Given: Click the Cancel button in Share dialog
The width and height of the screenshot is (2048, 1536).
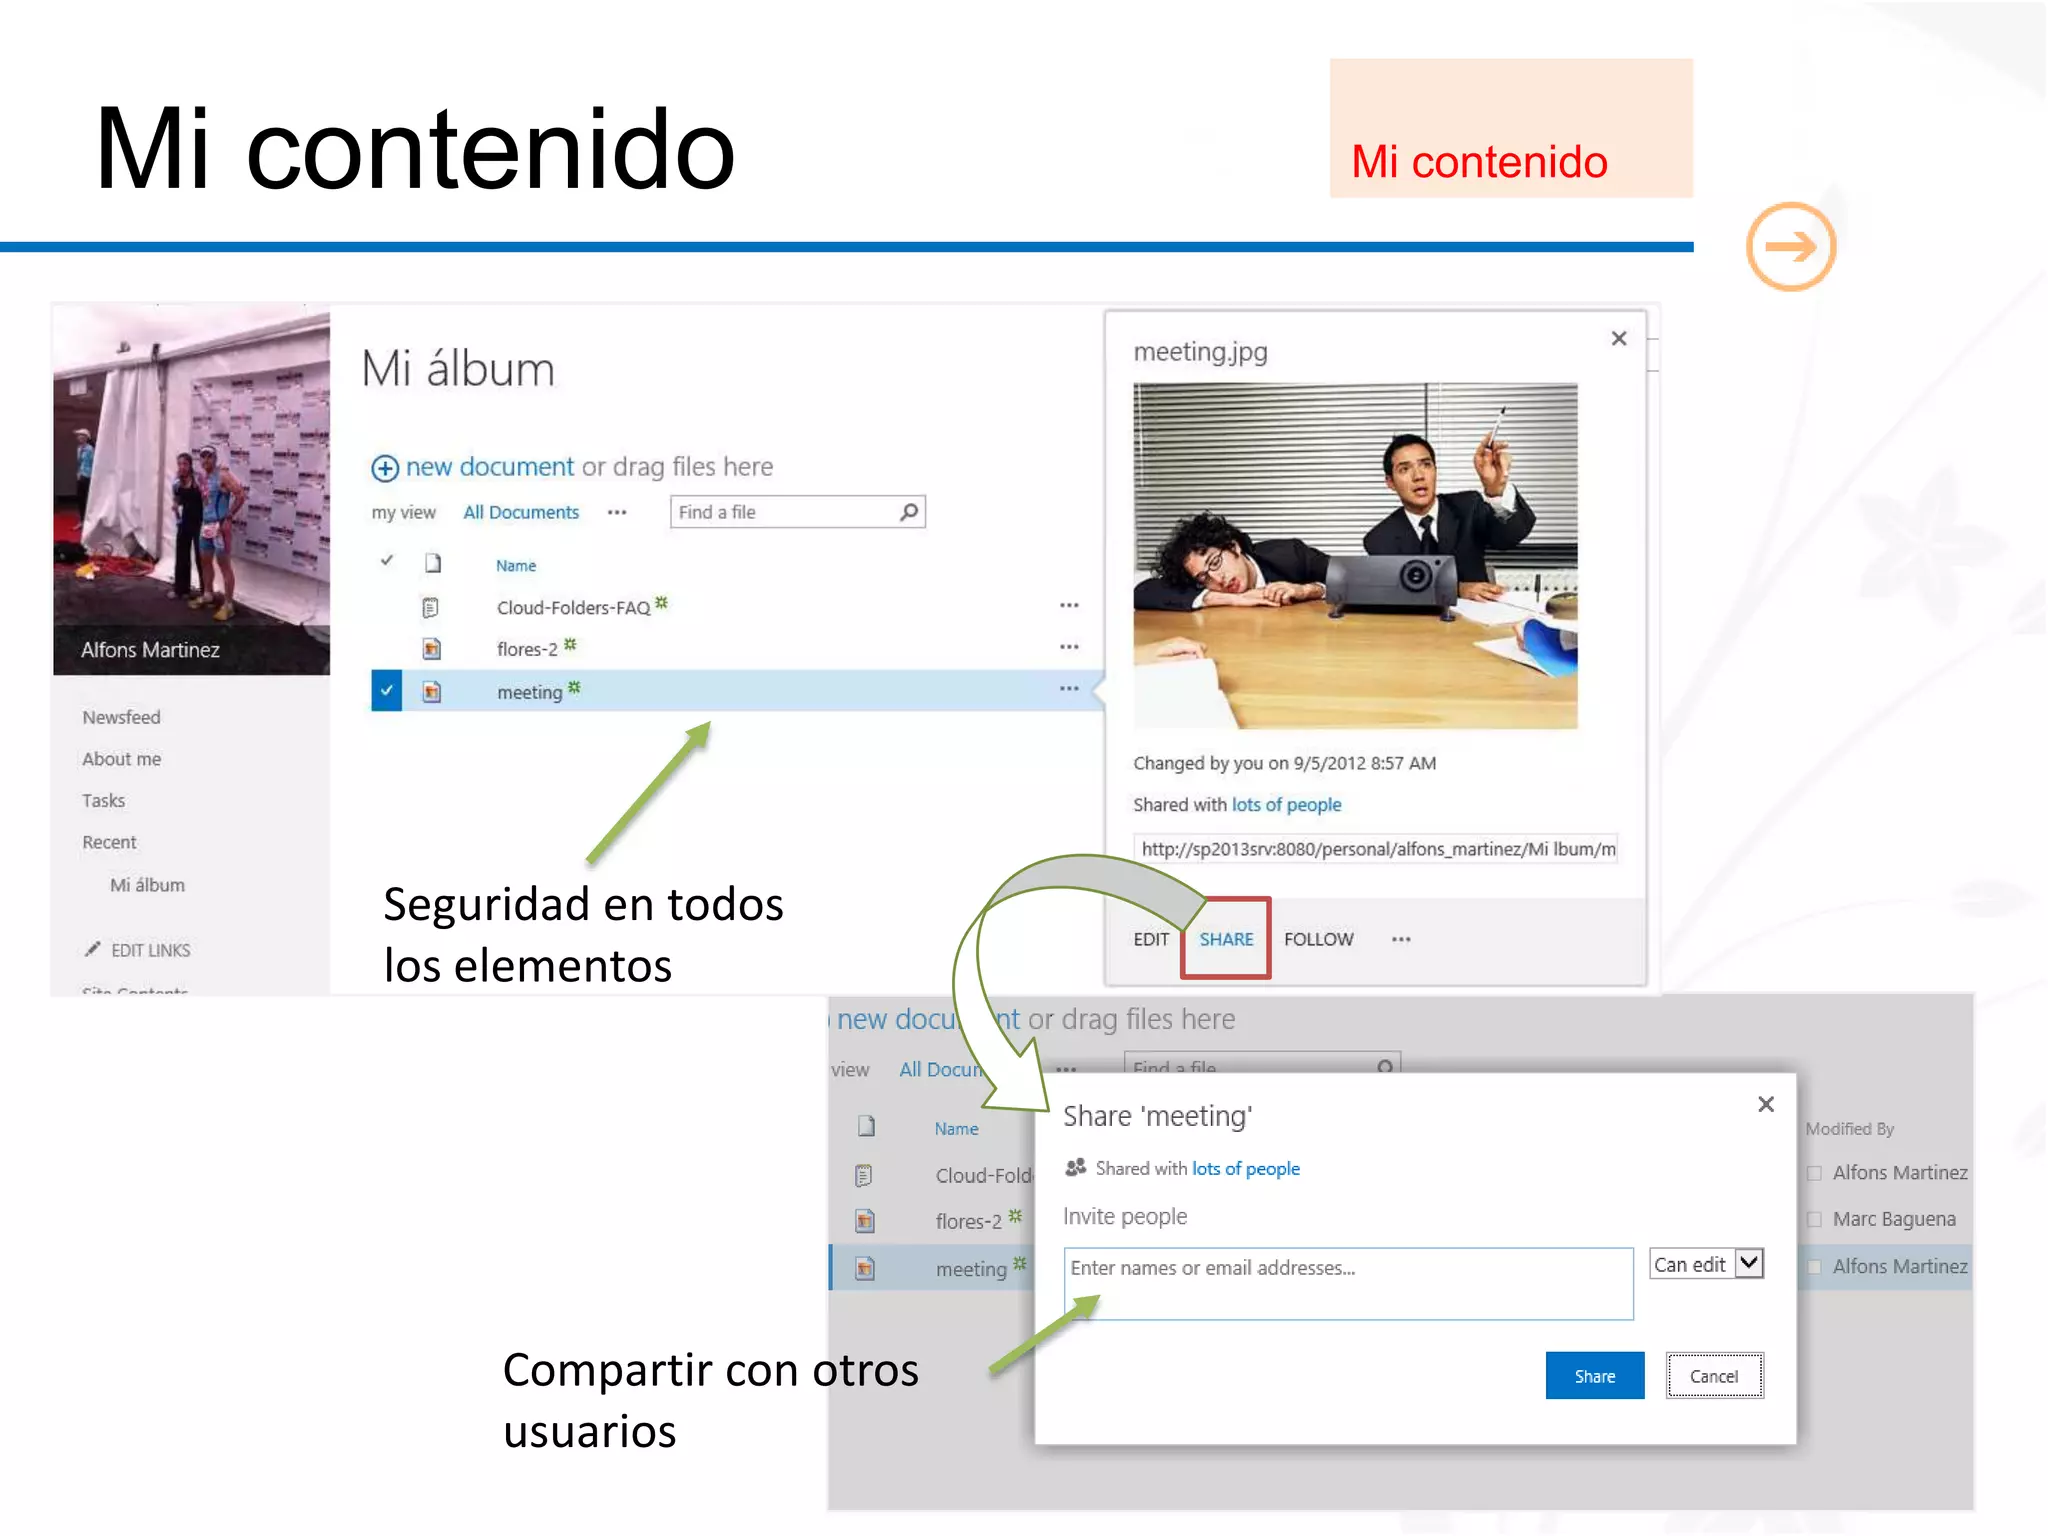Looking at the screenshot, I should click(x=1714, y=1376).
